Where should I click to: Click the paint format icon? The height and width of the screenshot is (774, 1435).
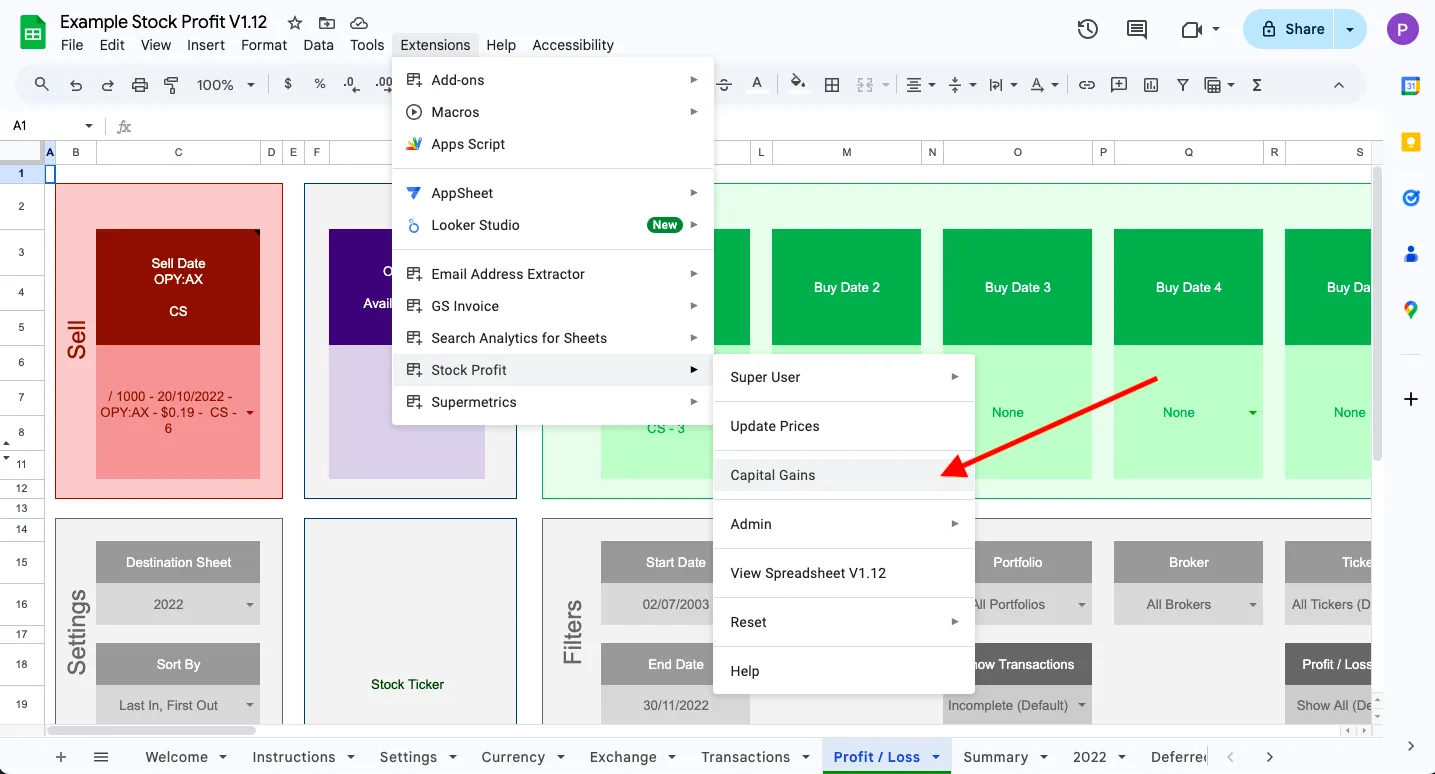(171, 85)
